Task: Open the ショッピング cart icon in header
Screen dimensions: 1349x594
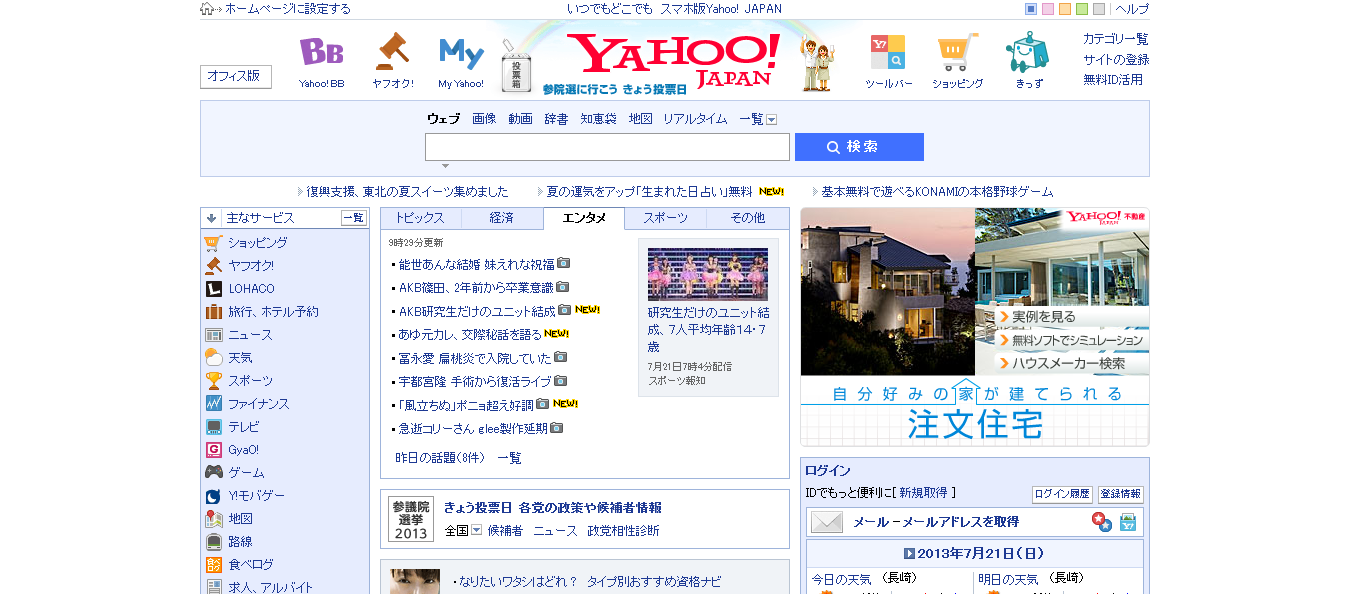Action: click(x=957, y=52)
